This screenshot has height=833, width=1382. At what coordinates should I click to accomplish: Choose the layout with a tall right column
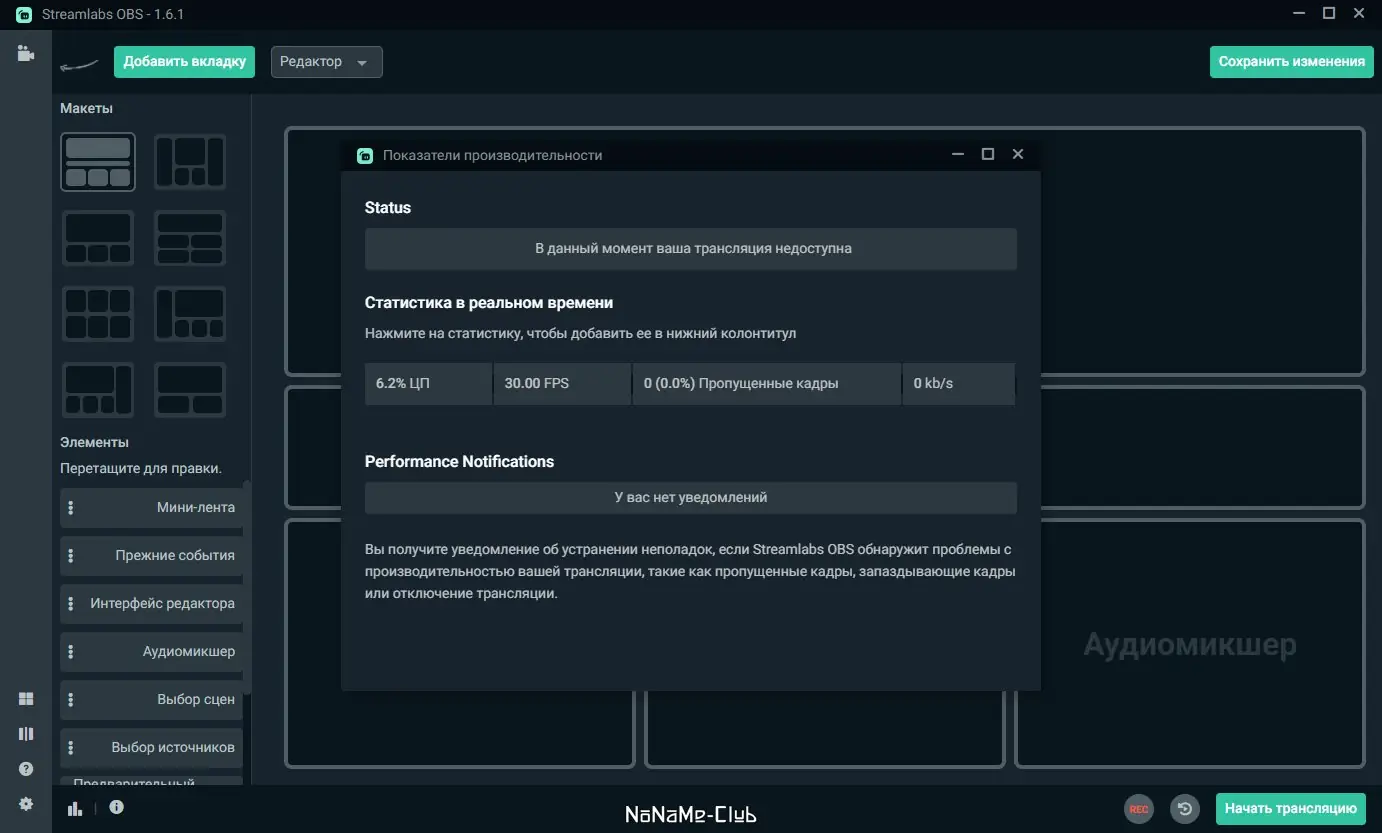pos(98,390)
